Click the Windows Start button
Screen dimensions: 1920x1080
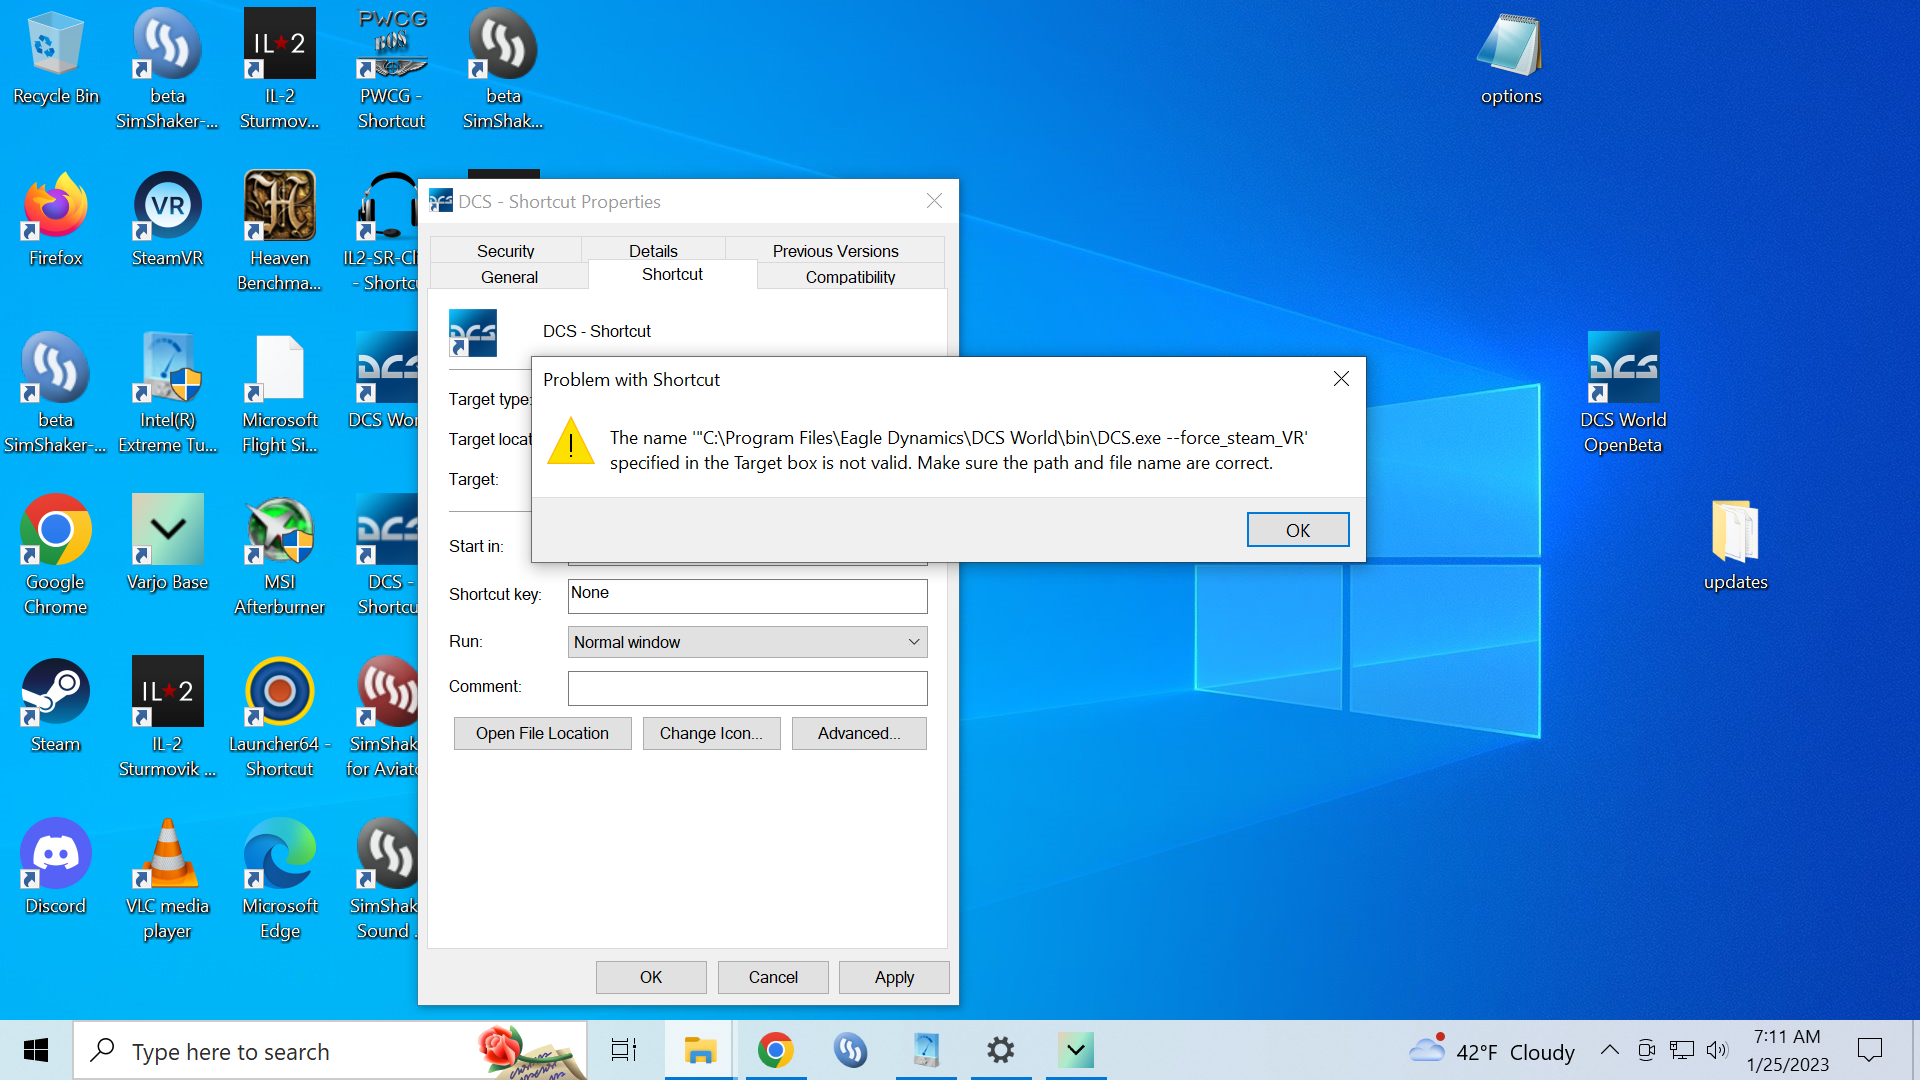(x=36, y=1050)
